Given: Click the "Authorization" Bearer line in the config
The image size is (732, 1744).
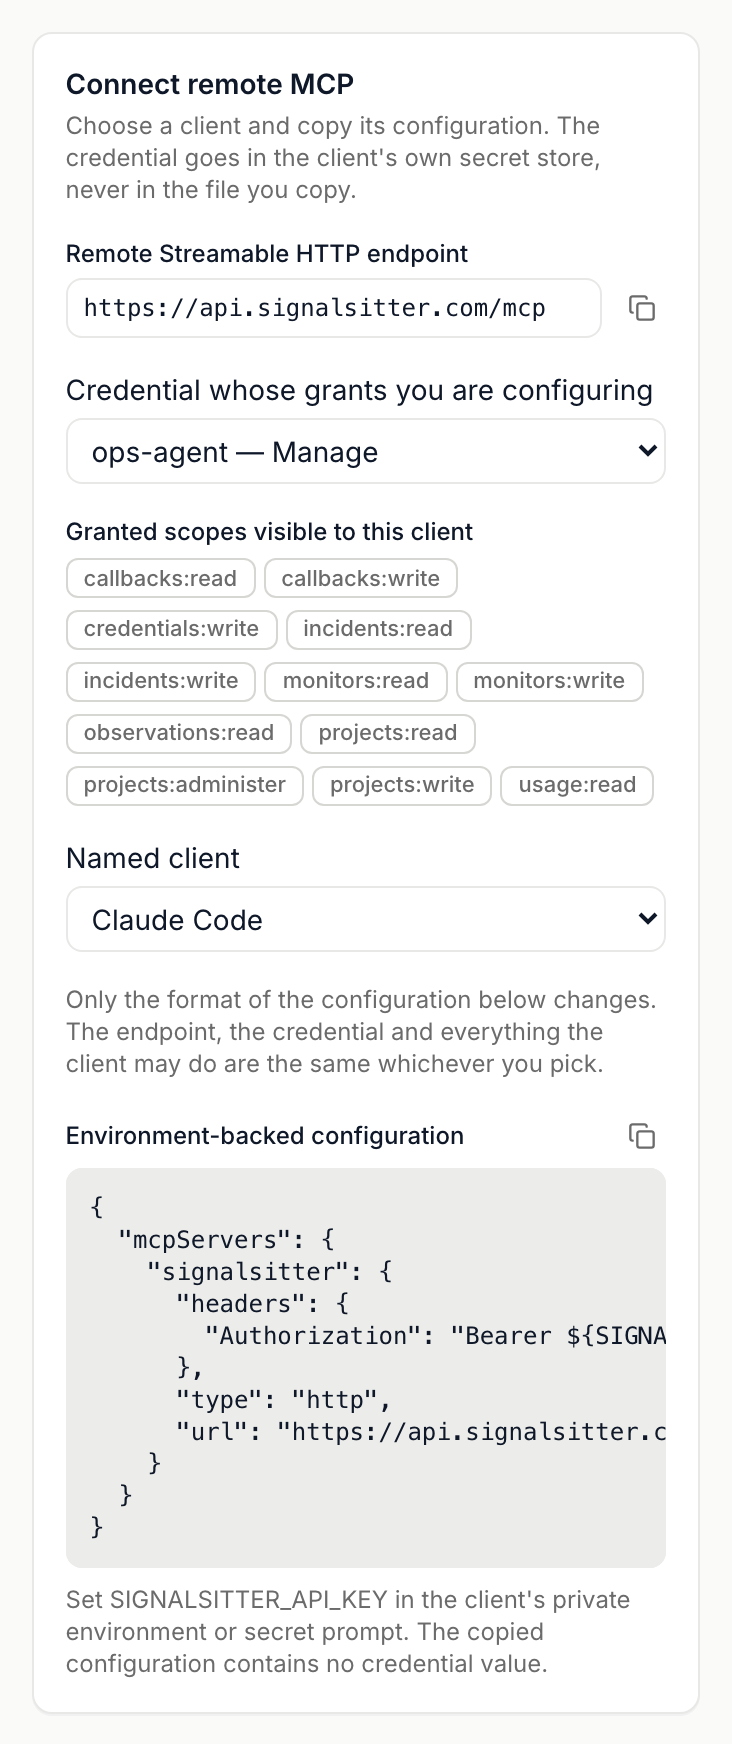Looking at the screenshot, I should click(435, 1336).
